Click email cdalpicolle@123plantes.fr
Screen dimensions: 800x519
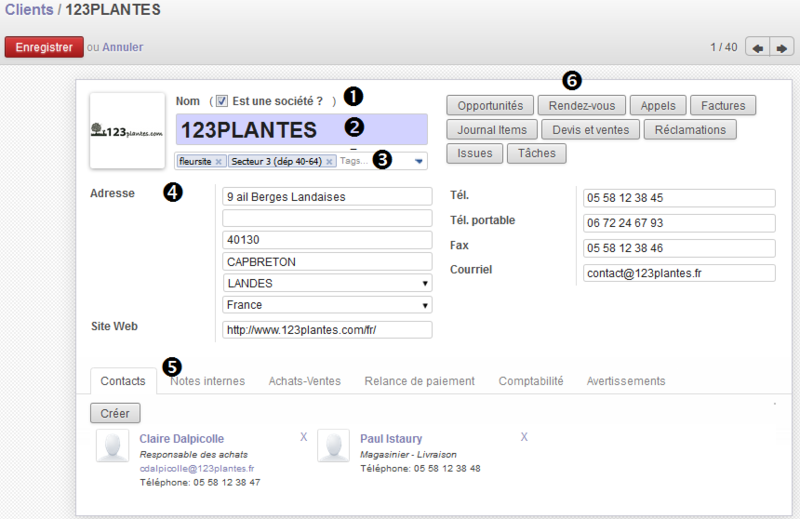click(x=197, y=468)
